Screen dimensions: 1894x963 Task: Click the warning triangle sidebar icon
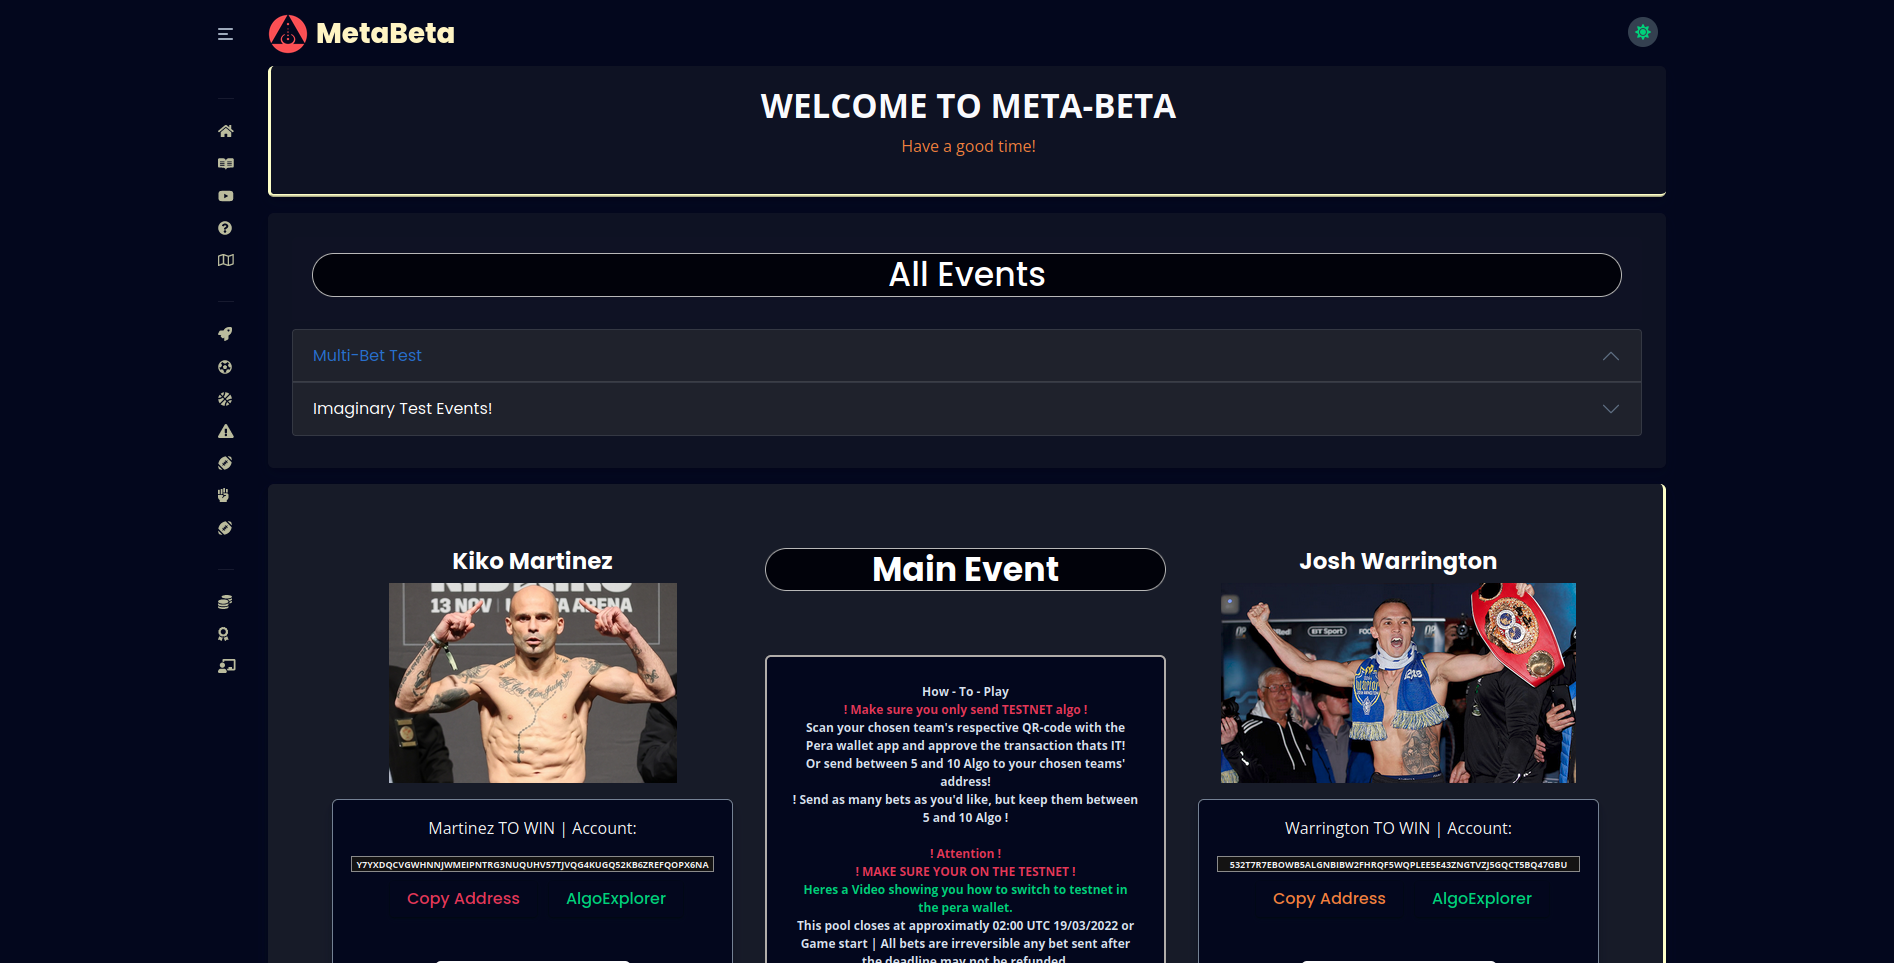coord(226,431)
